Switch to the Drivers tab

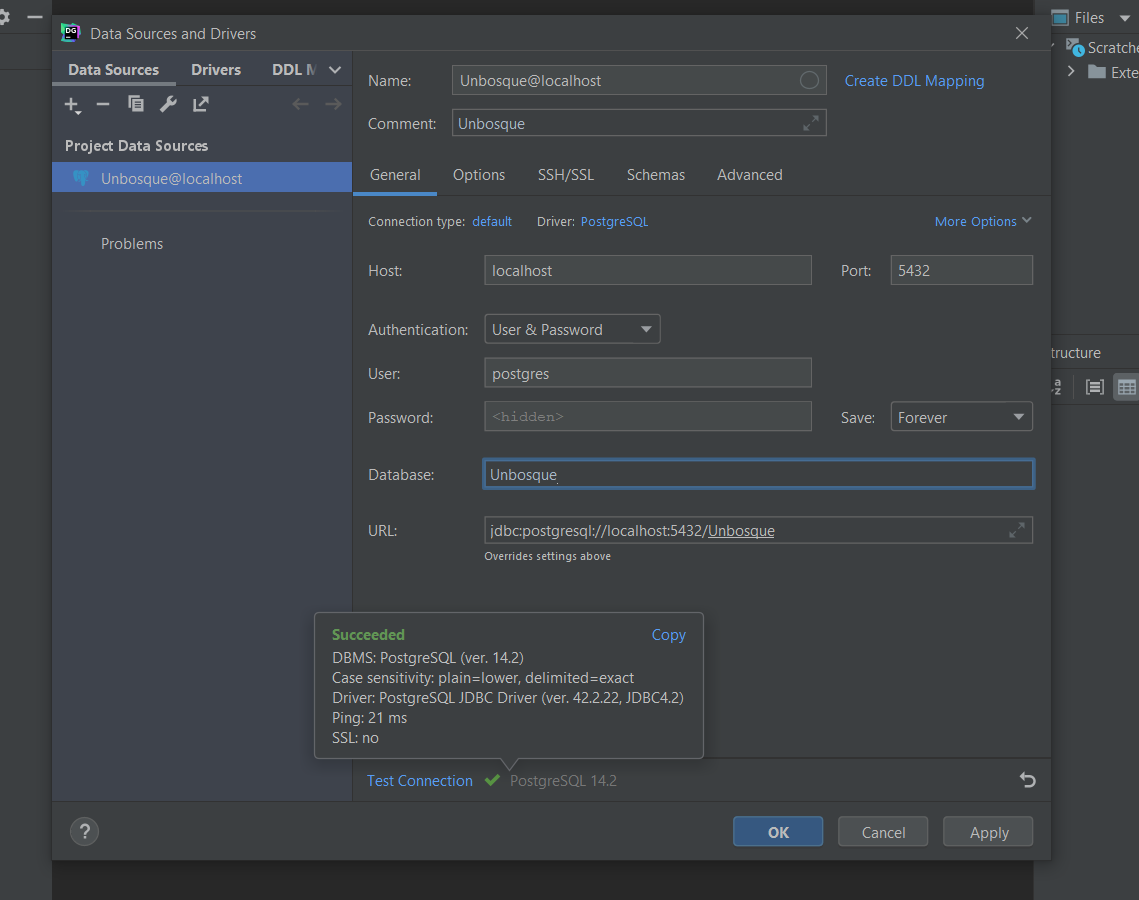click(216, 69)
